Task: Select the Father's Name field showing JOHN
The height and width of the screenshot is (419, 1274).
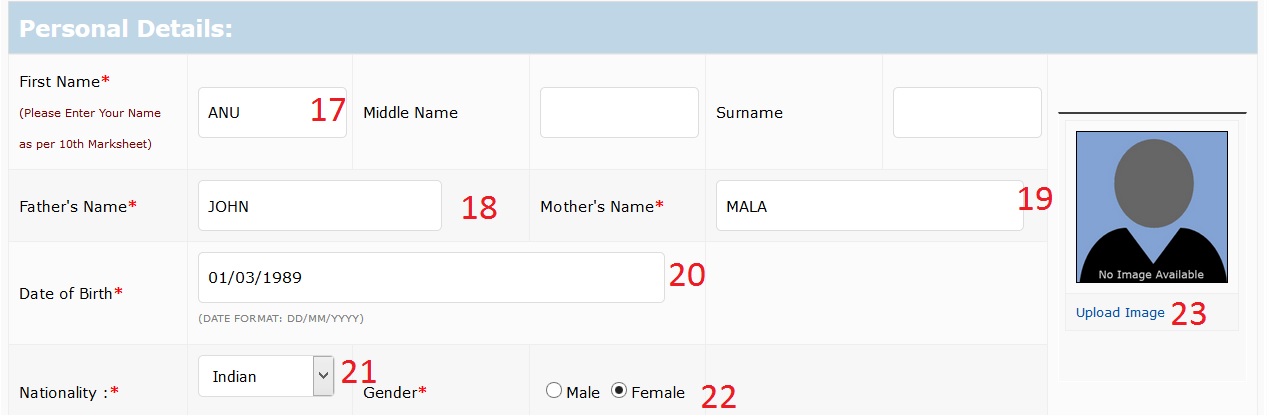Action: point(320,206)
